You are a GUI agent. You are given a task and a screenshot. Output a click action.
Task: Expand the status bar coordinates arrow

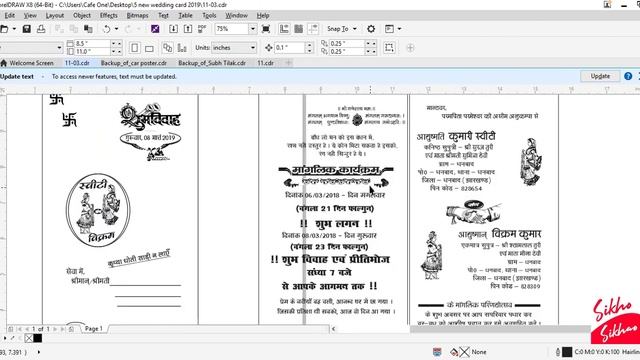click(x=39, y=352)
